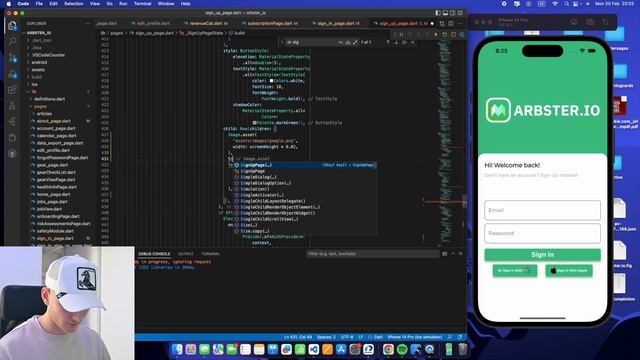This screenshot has width=640, height=360.
Task: Select the Debug Console panel tab
Action: tap(154, 254)
